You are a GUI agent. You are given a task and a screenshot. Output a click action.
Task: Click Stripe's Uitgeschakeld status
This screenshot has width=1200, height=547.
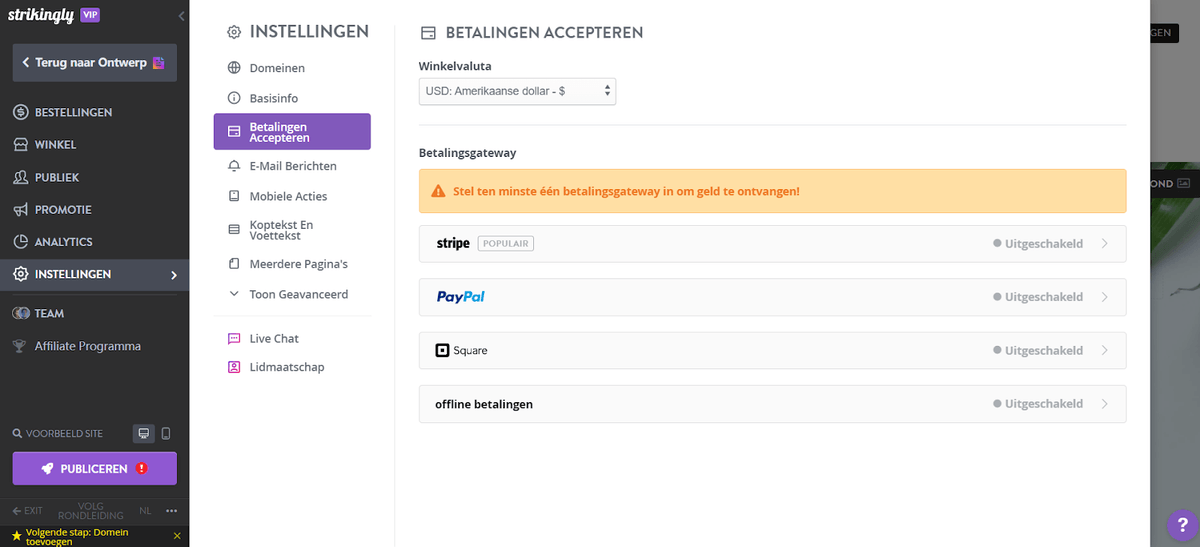click(x=1038, y=243)
